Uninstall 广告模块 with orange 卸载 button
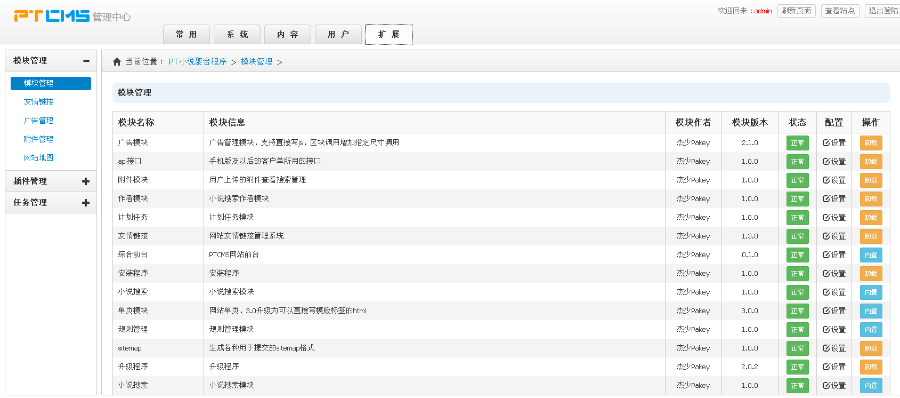Screen dimensions: 900x398 (871, 143)
